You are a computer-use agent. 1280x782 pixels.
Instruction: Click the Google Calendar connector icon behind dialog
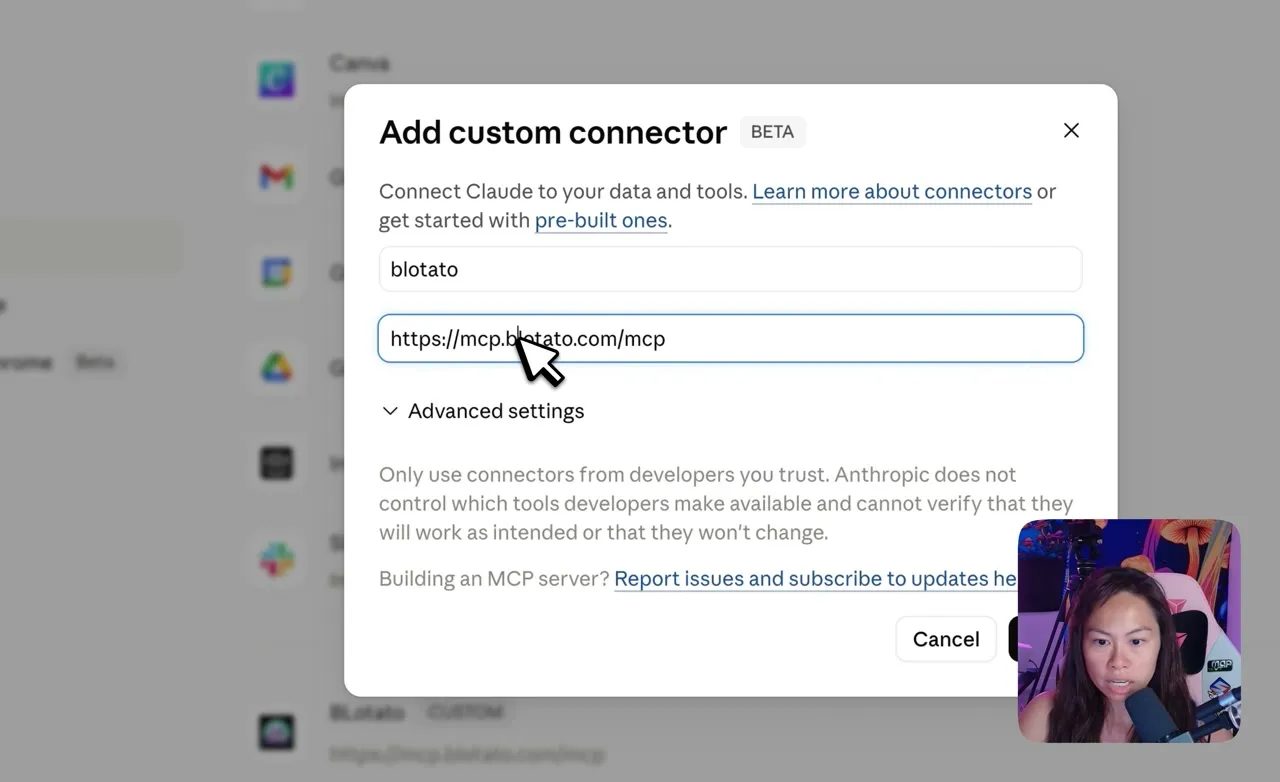[276, 272]
